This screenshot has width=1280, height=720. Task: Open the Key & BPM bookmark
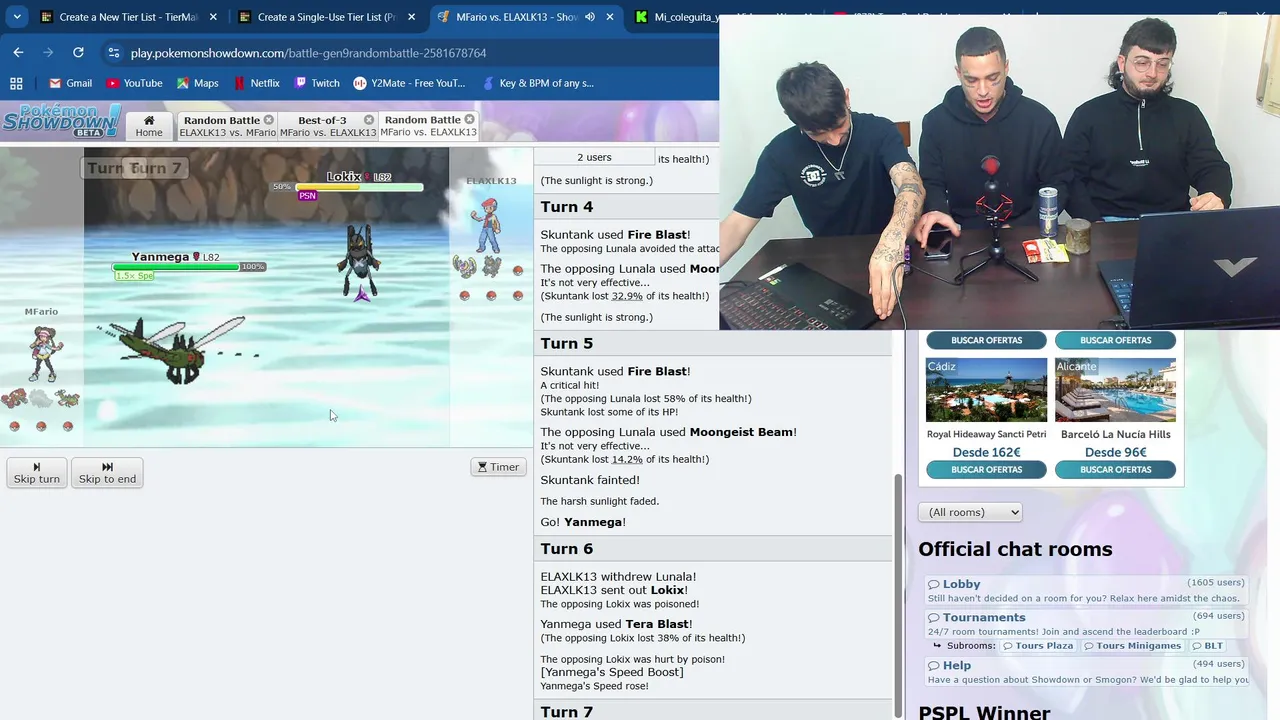coord(537,83)
